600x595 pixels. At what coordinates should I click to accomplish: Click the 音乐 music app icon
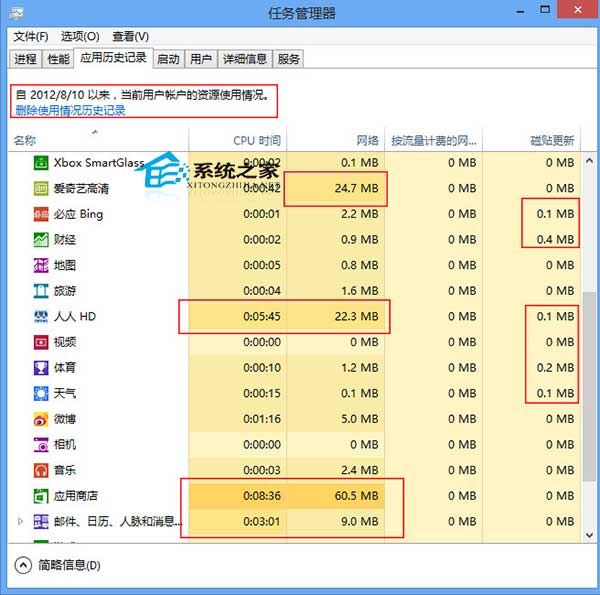point(41,470)
